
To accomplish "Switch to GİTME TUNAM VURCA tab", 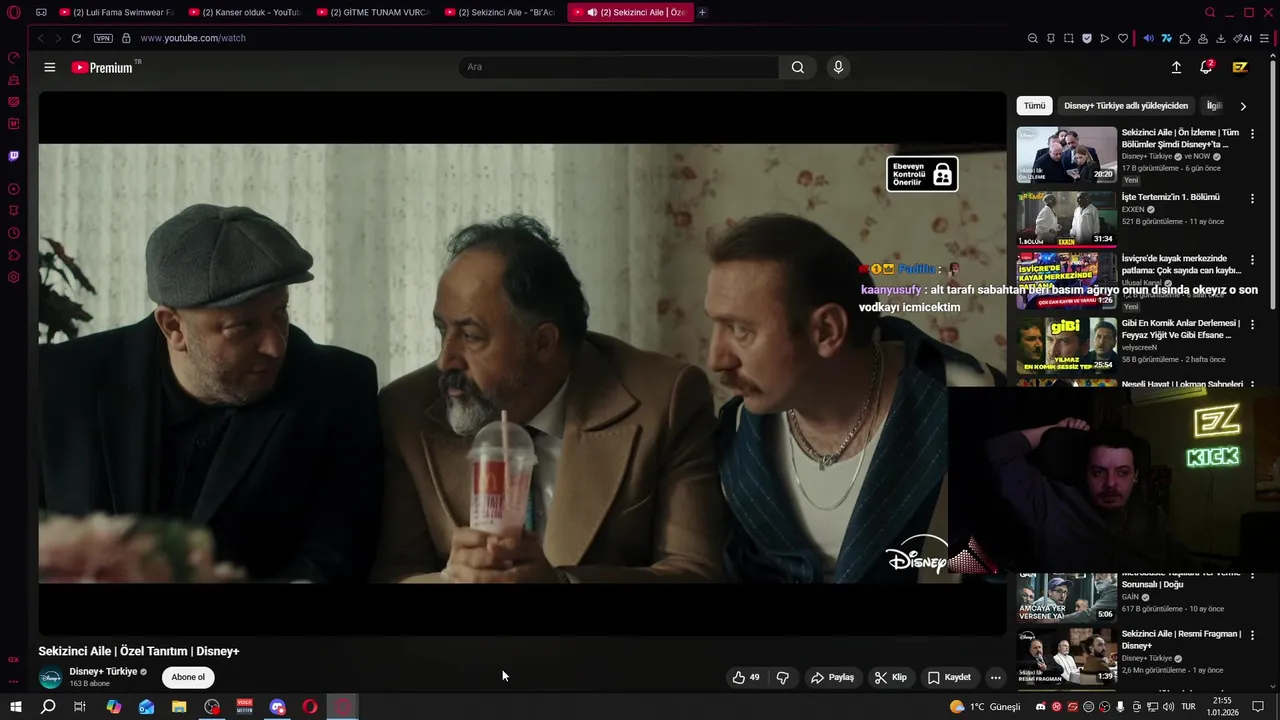I will coord(372,12).
